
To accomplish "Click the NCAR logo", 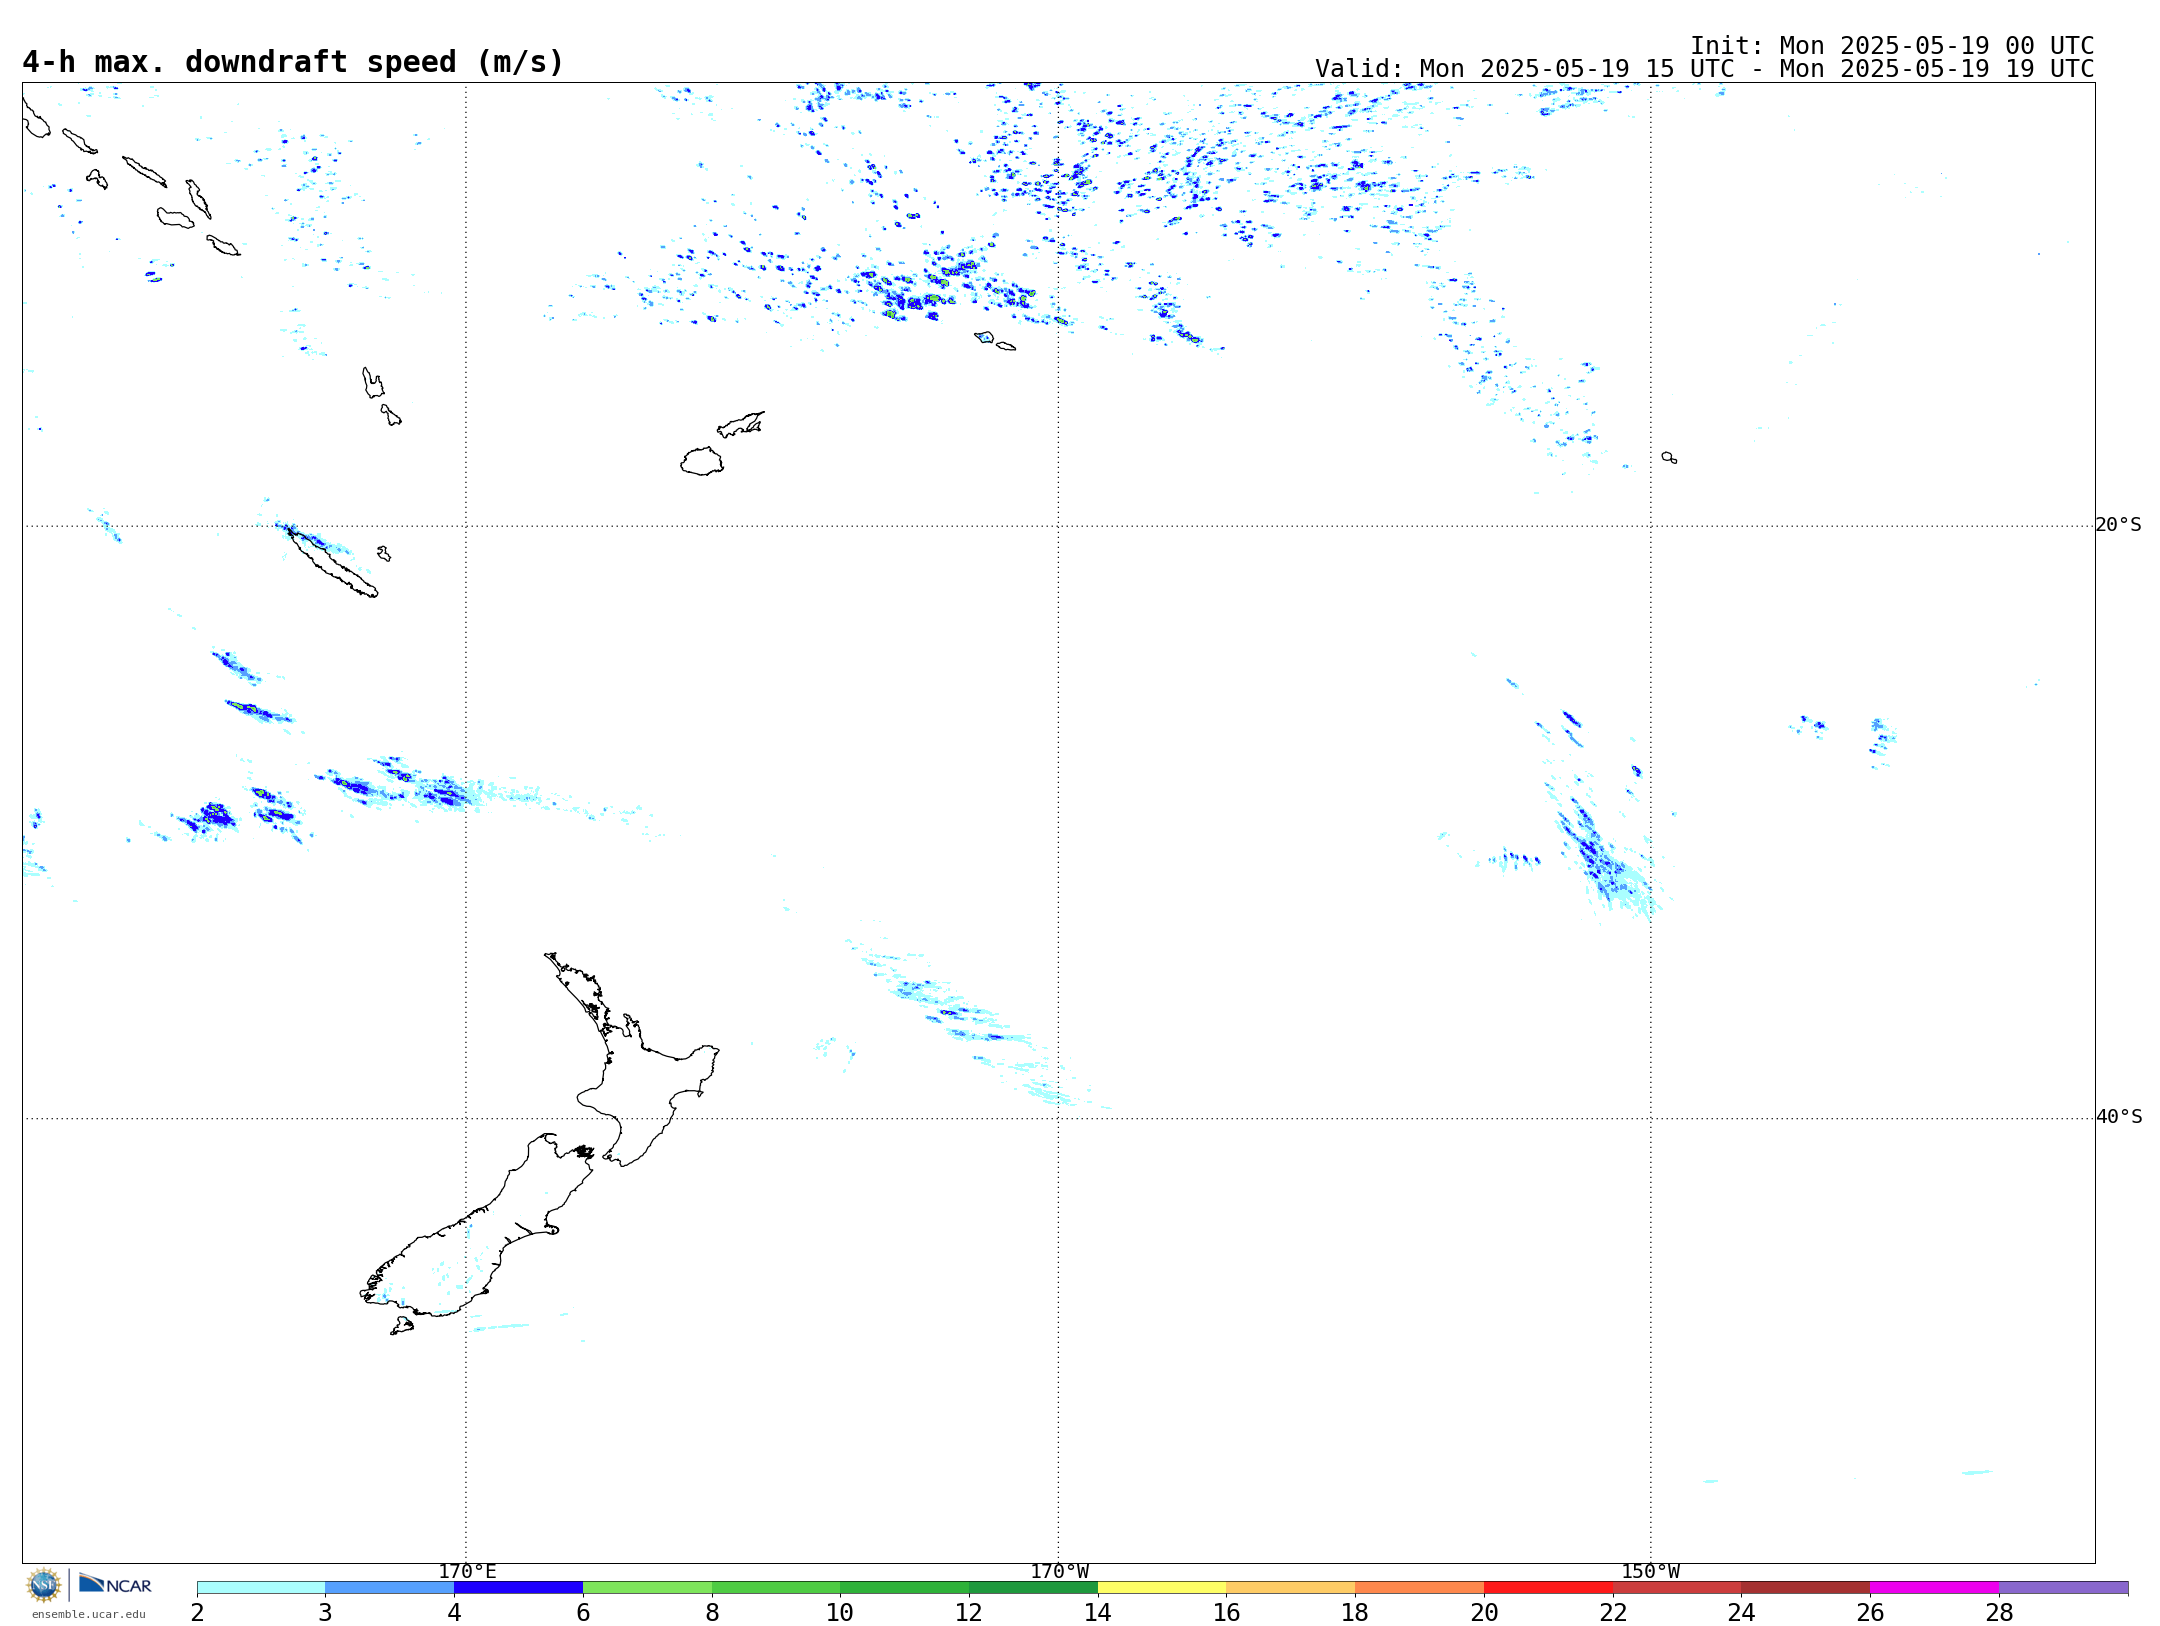I will click(115, 1584).
